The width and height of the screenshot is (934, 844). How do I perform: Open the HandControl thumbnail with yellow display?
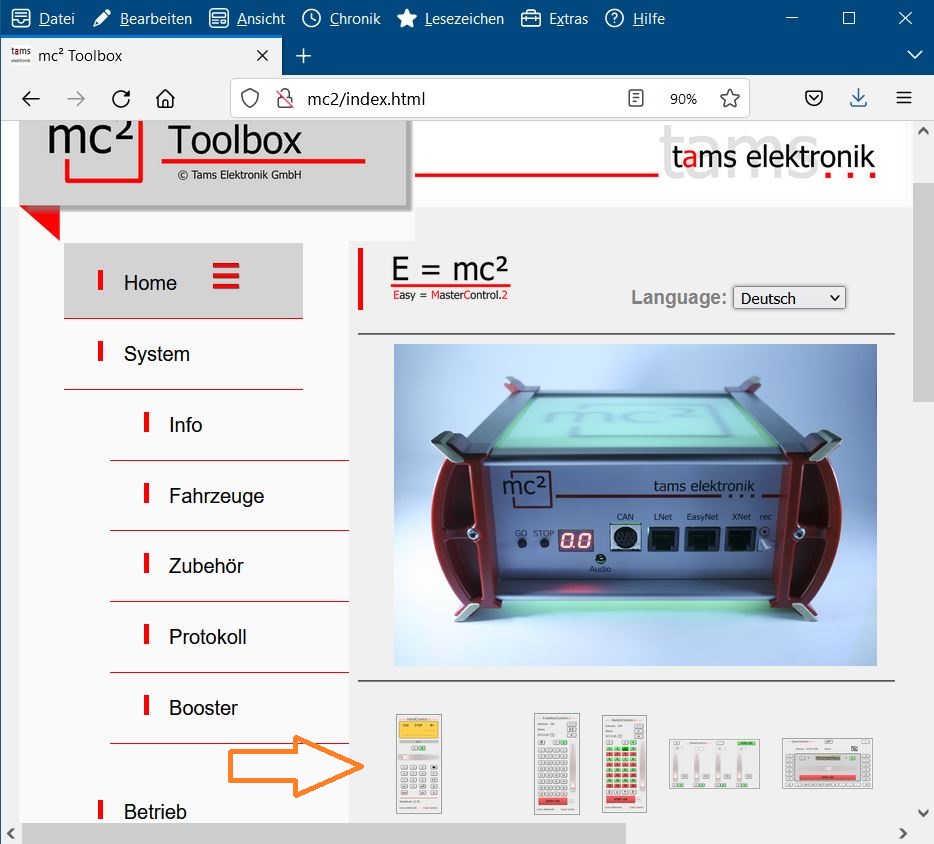pos(419,764)
